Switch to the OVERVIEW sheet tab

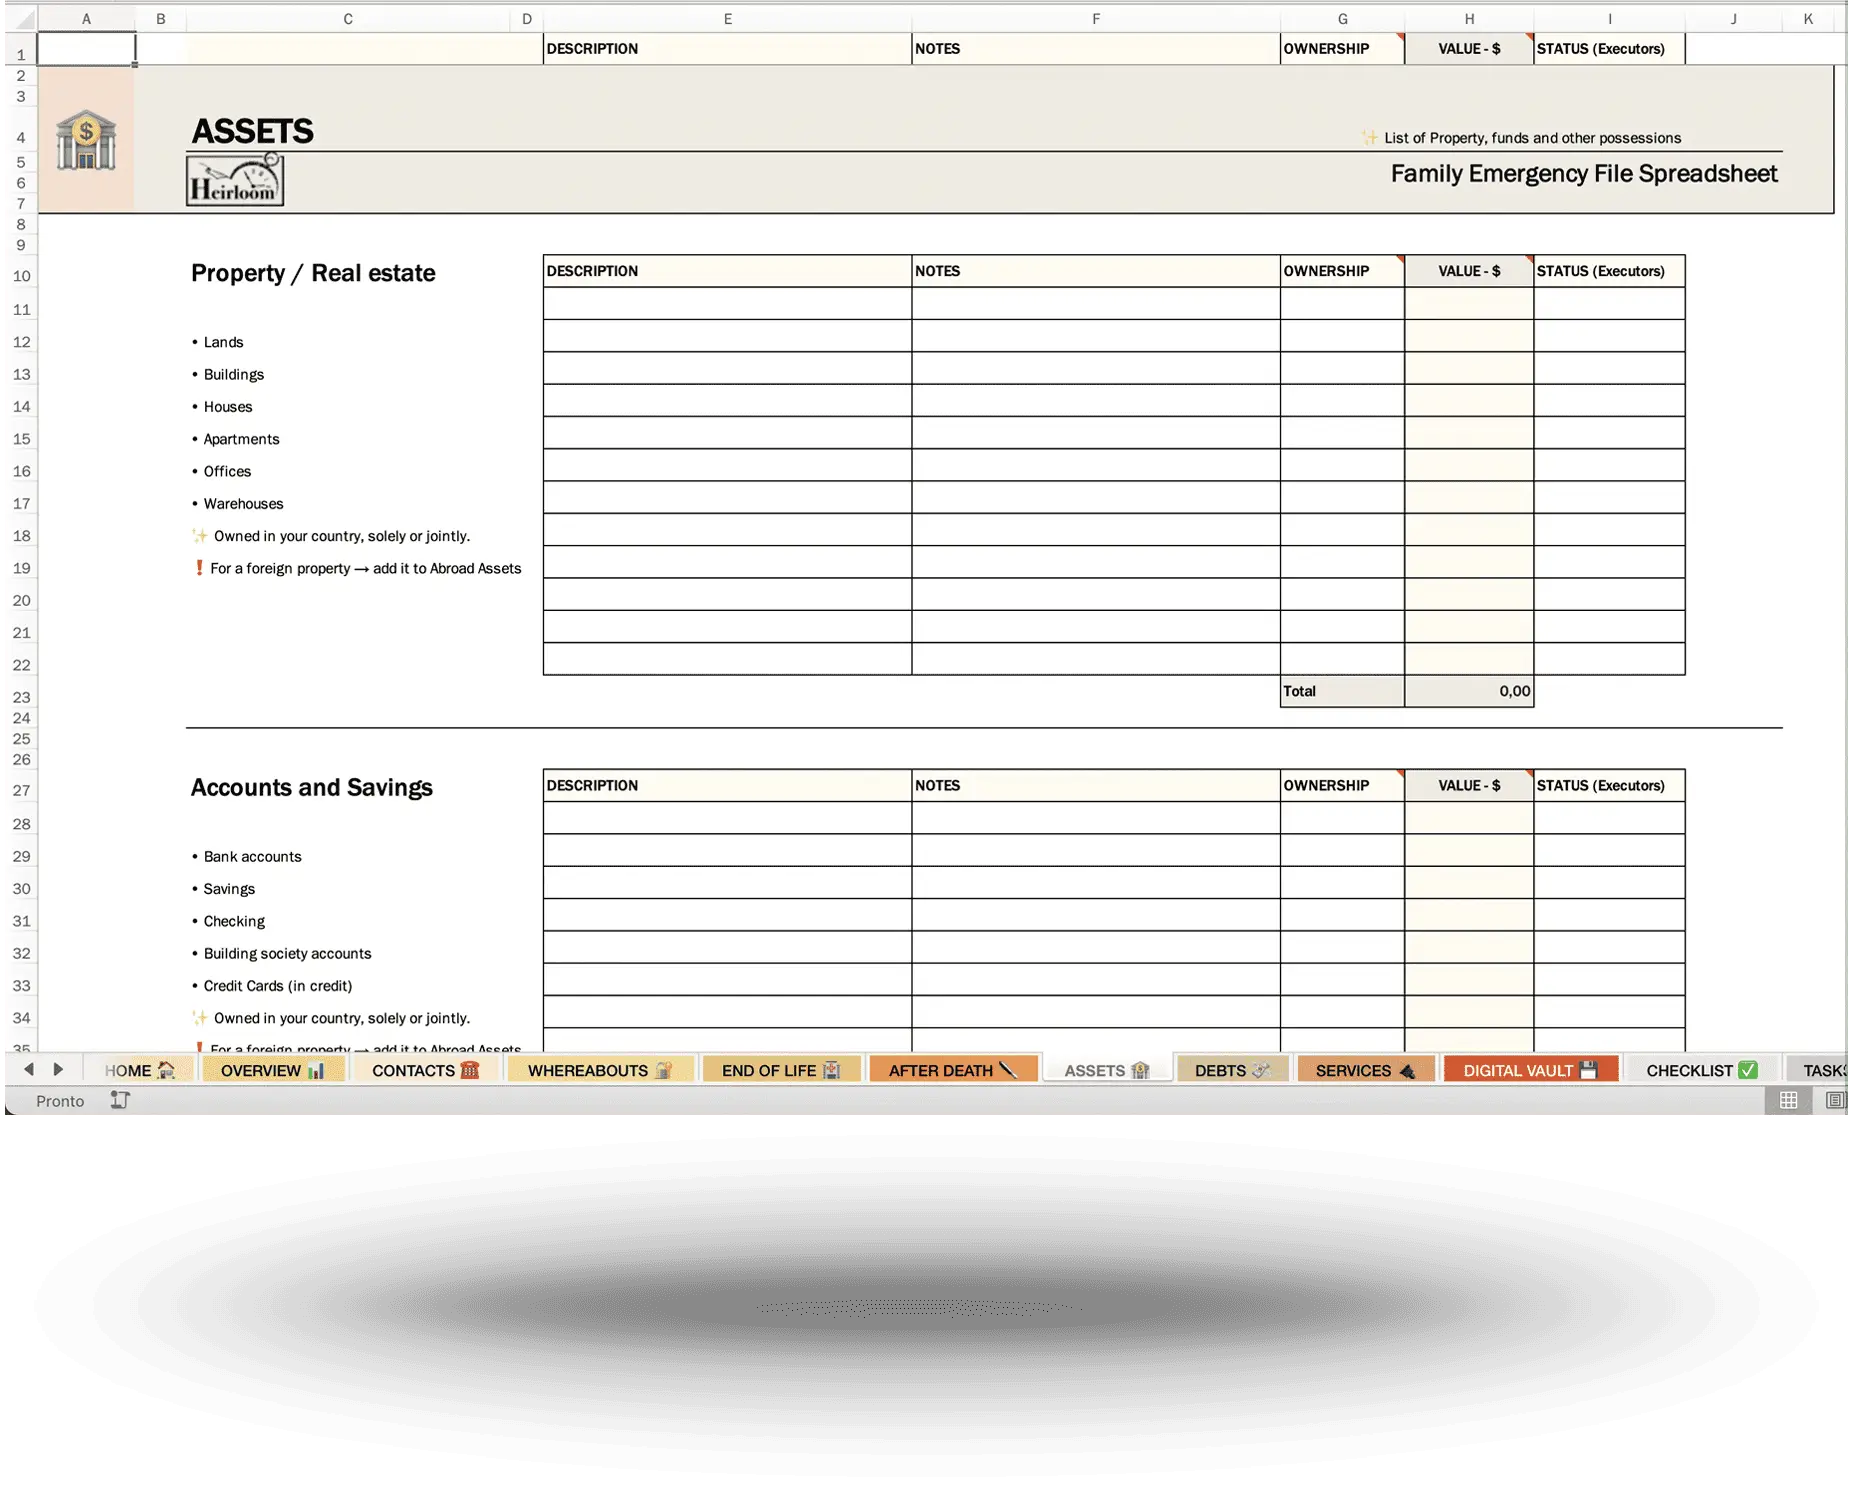pos(272,1070)
